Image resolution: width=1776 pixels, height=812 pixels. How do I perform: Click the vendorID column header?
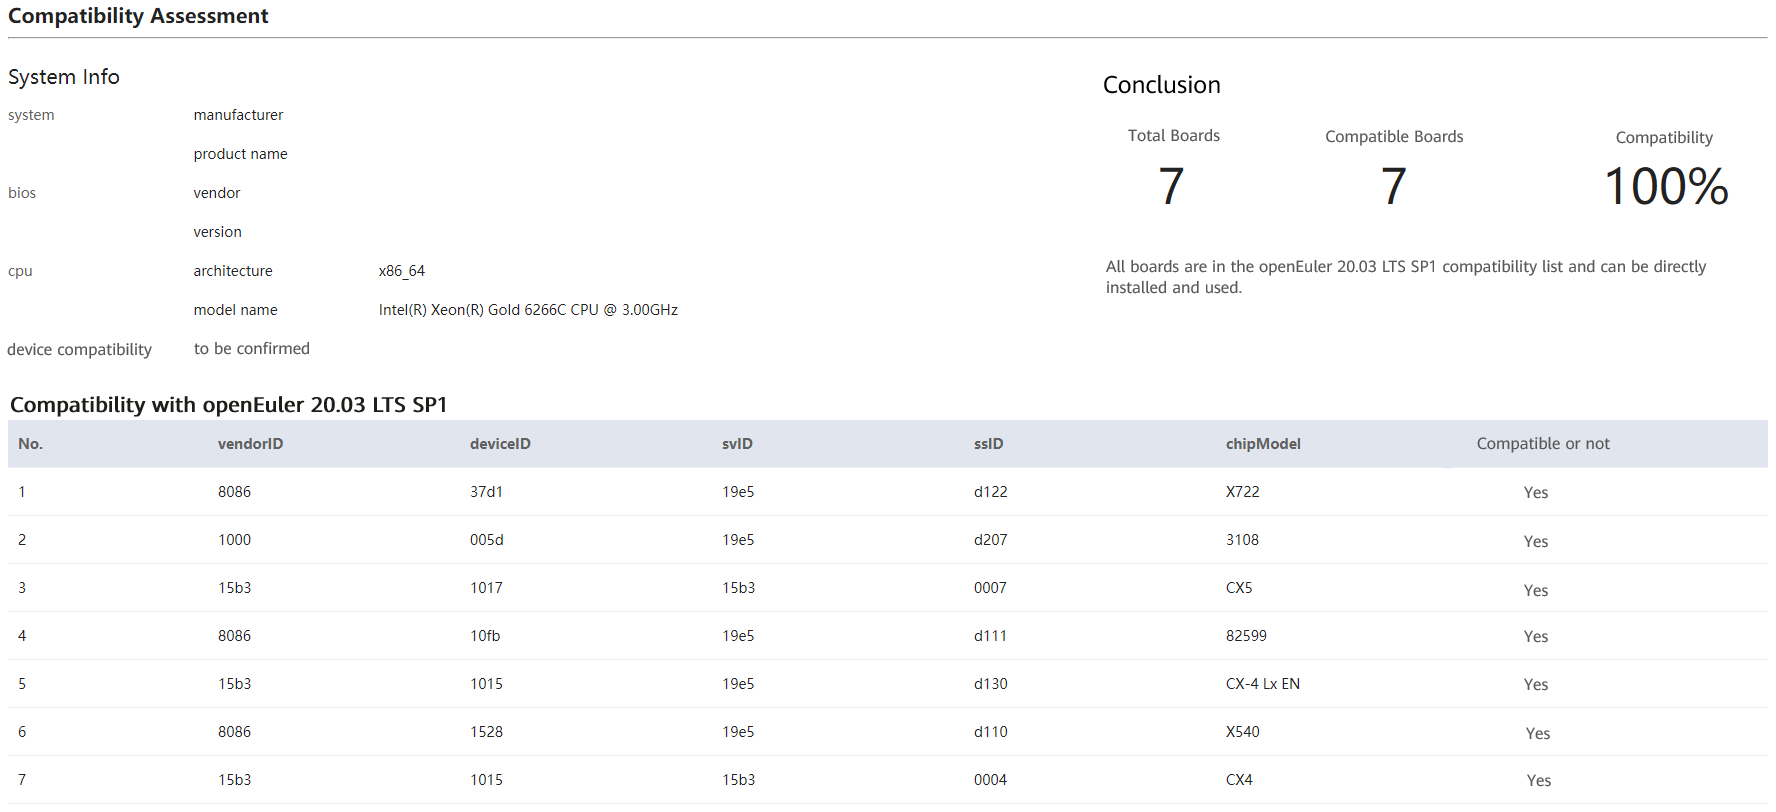tap(250, 444)
